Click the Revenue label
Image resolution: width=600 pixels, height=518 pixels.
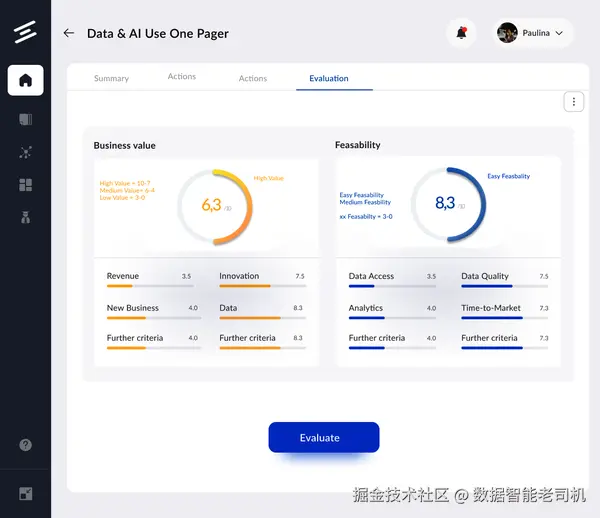[123, 276]
